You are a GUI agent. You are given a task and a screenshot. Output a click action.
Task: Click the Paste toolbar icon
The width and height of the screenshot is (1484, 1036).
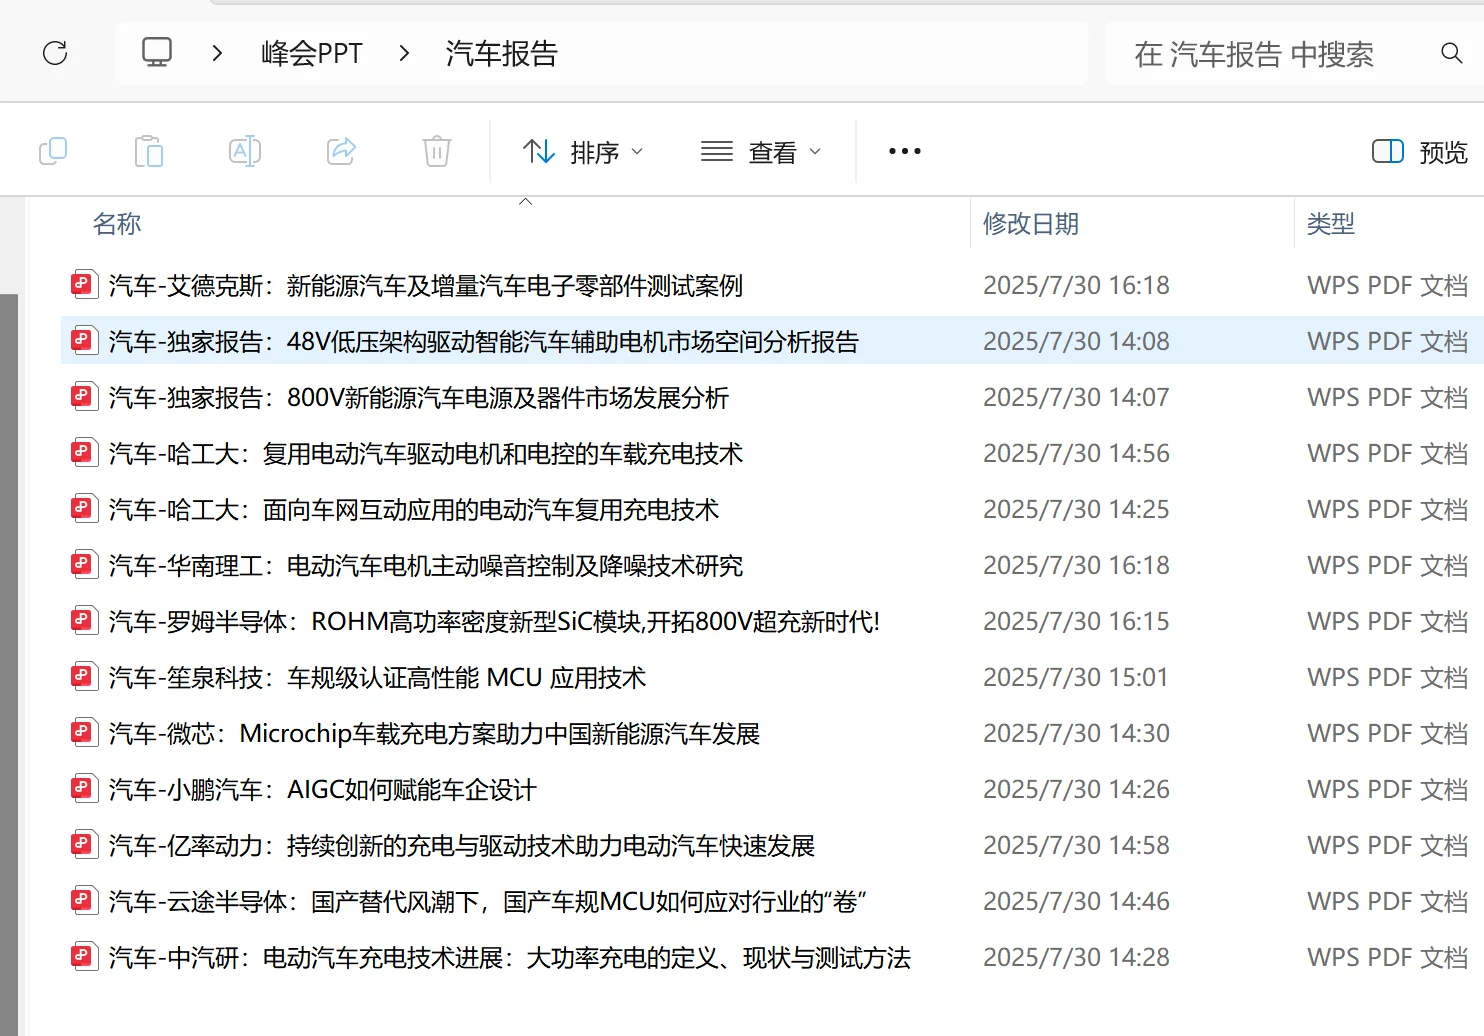(149, 151)
